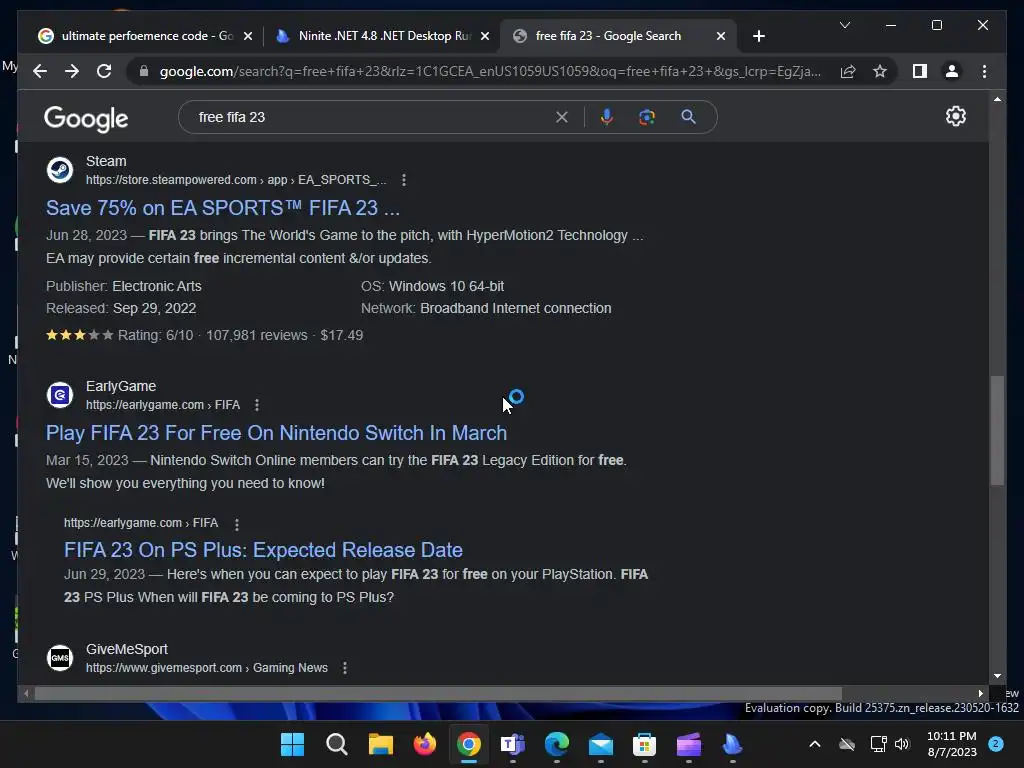Clear the Google search box text
Image resolution: width=1024 pixels, height=768 pixels.
(x=562, y=117)
